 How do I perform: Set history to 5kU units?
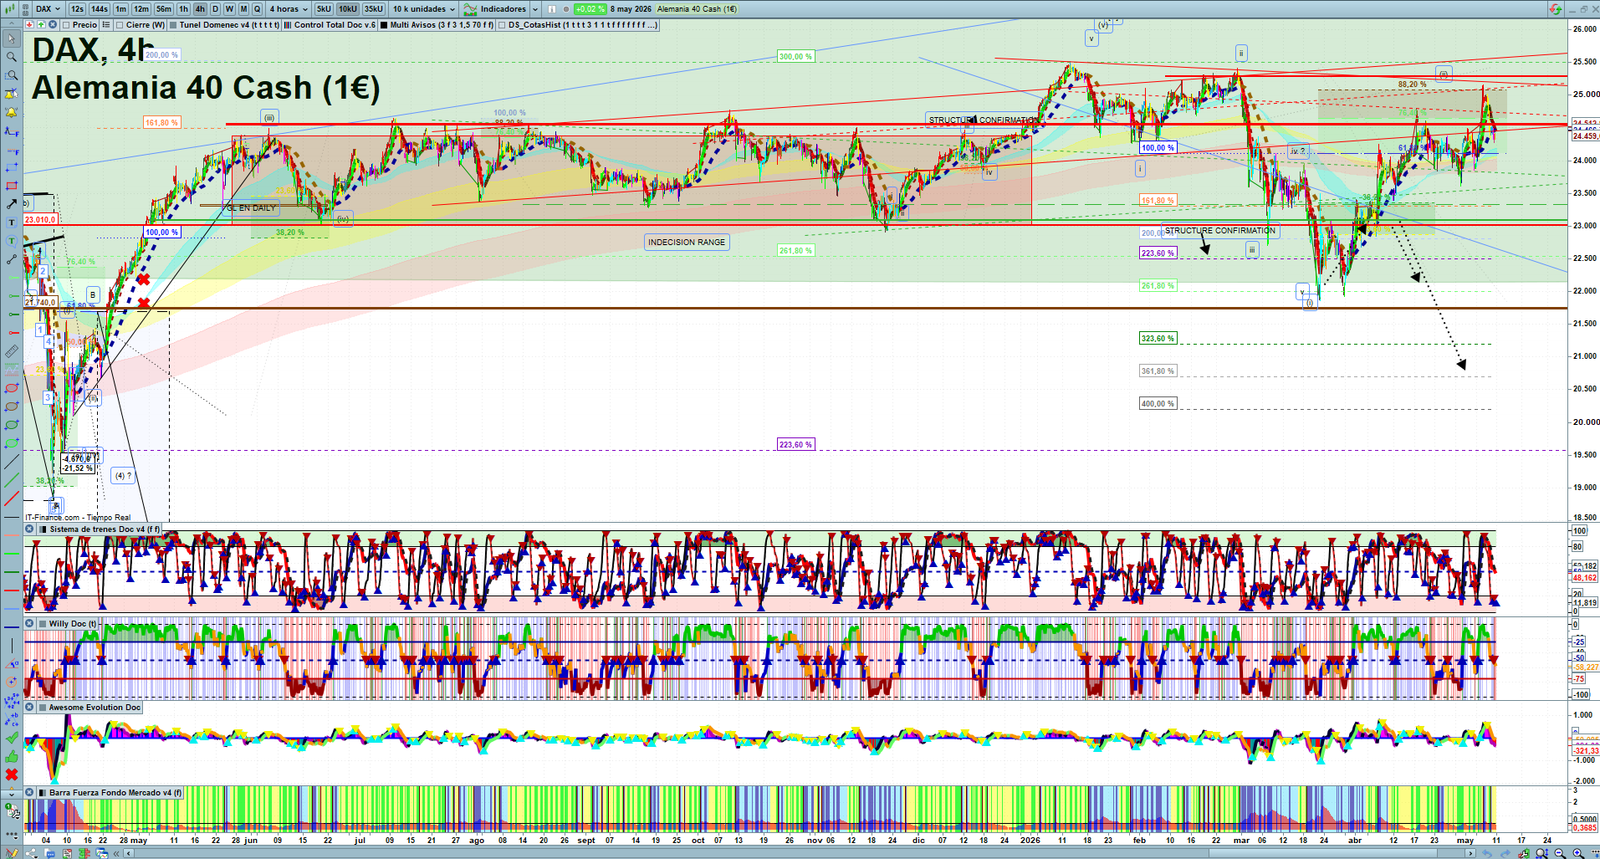coord(324,9)
